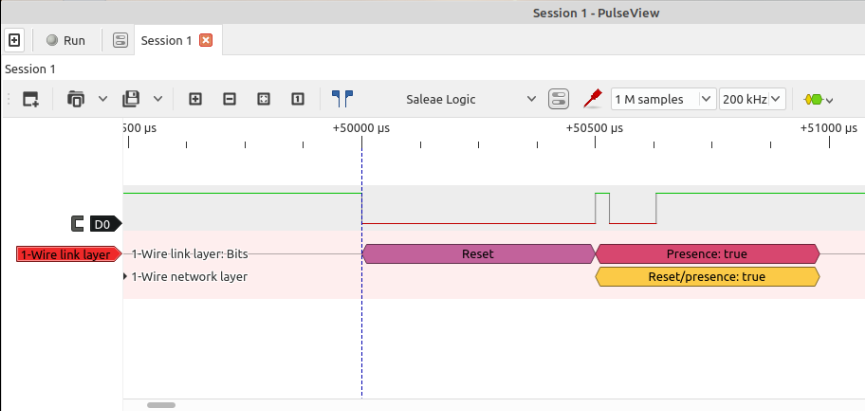Click the zoom 1:1 icon
Image resolution: width=865 pixels, height=411 pixels.
(x=297, y=99)
